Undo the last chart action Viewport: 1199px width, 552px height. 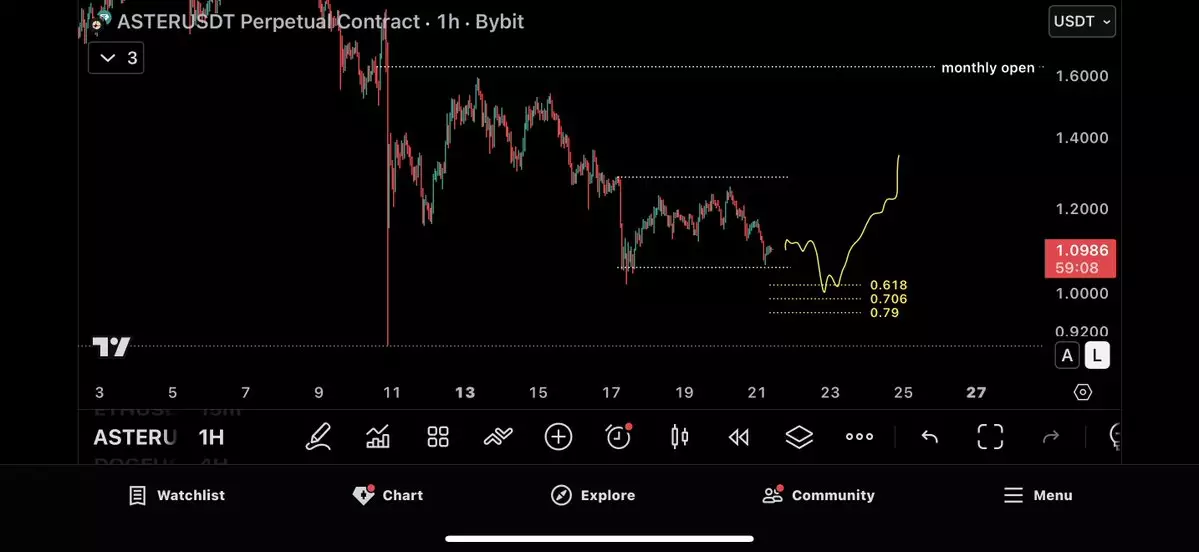coord(929,437)
